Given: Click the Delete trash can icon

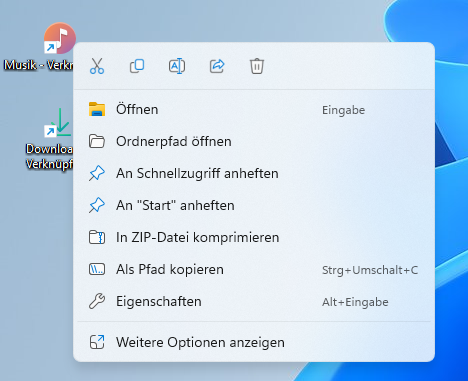Looking at the screenshot, I should (257, 66).
